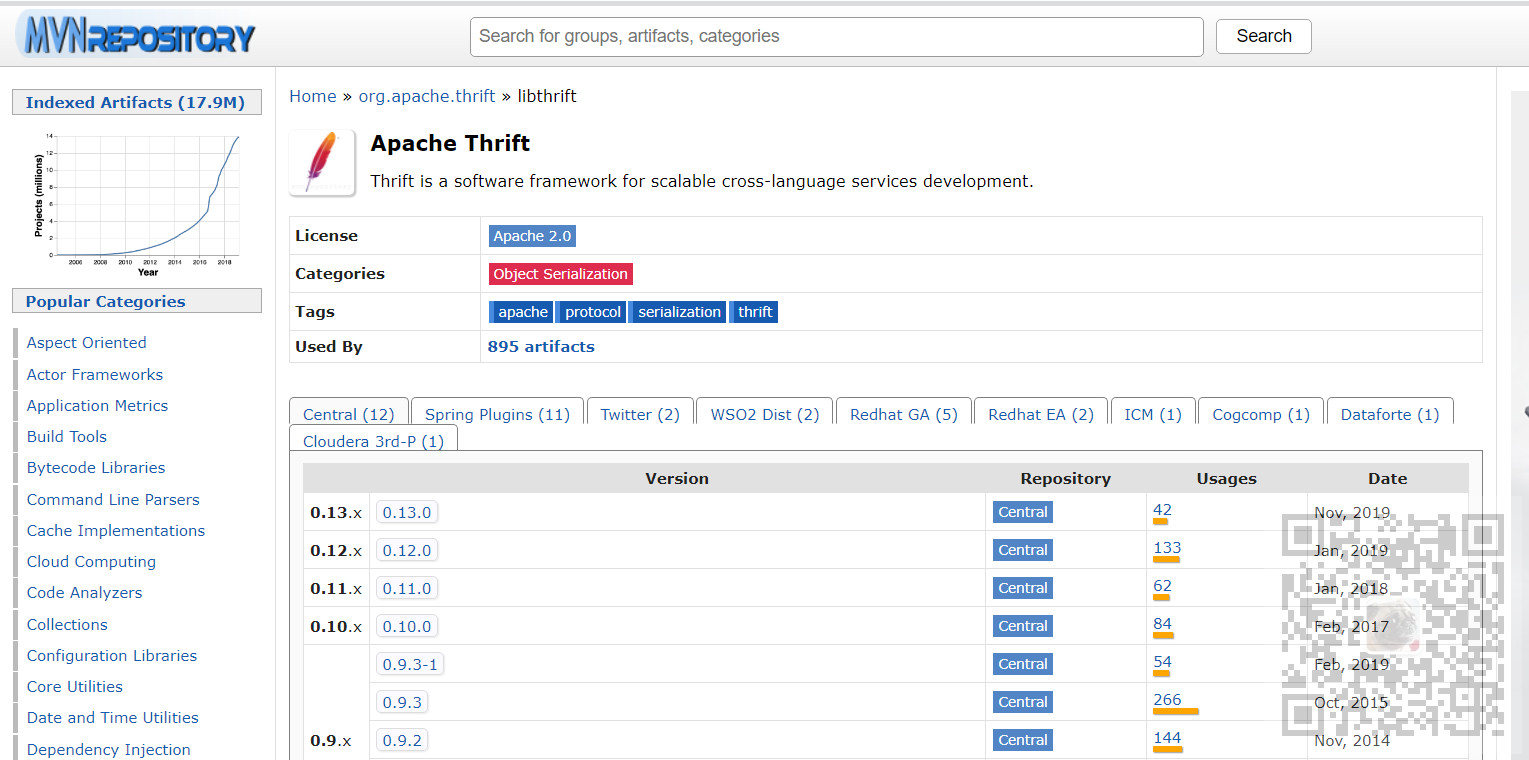Switch to the Dataforte (1) tab

pos(1390,414)
